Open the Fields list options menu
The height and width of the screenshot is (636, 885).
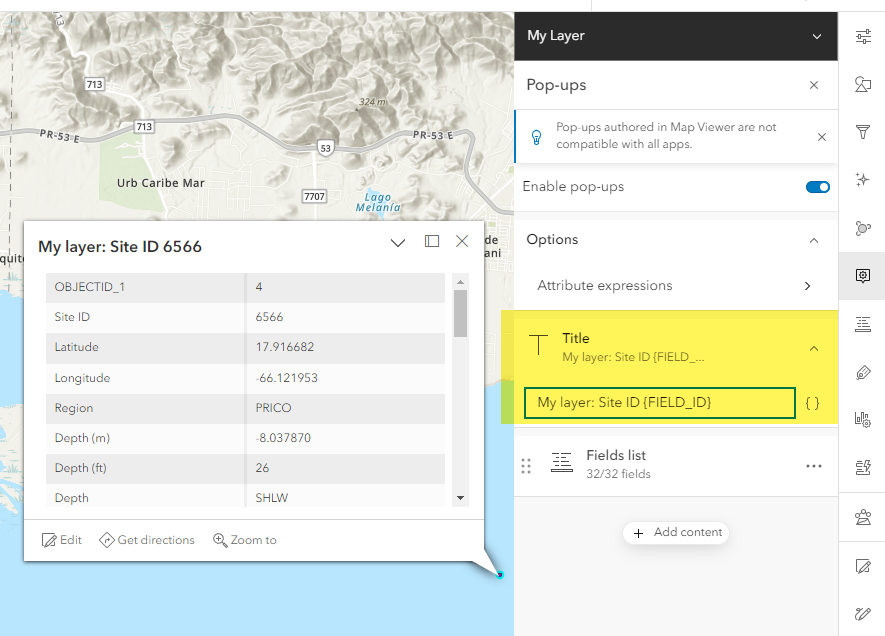tap(814, 466)
